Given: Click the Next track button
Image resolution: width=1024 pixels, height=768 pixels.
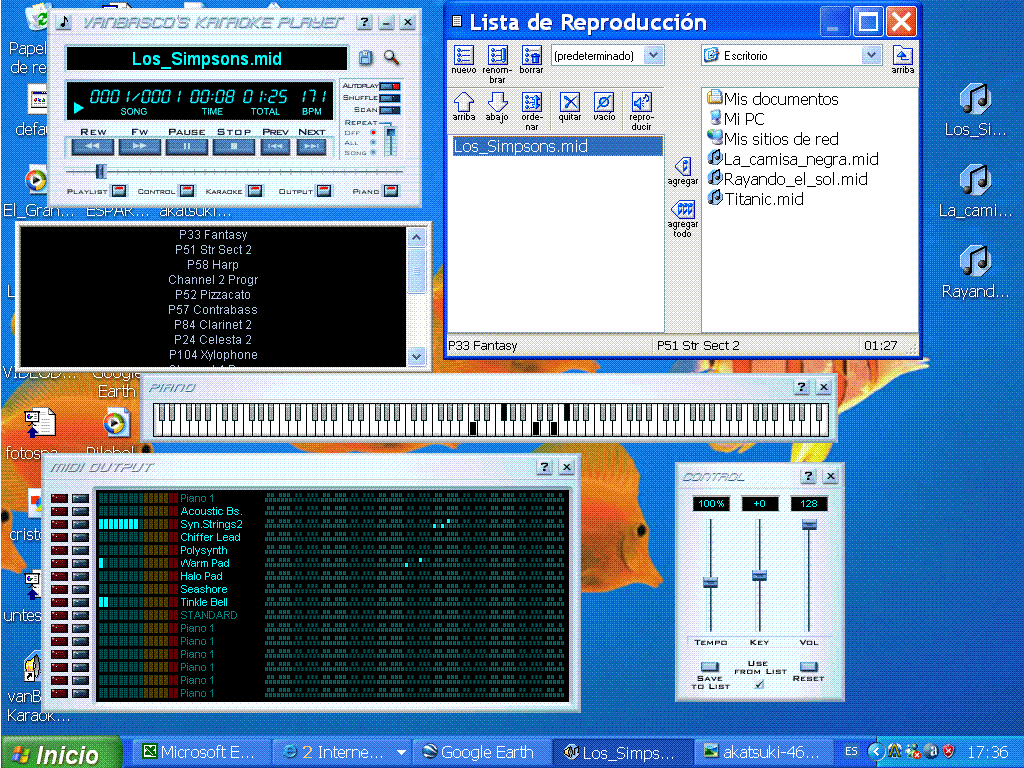Looking at the screenshot, I should click(x=312, y=146).
